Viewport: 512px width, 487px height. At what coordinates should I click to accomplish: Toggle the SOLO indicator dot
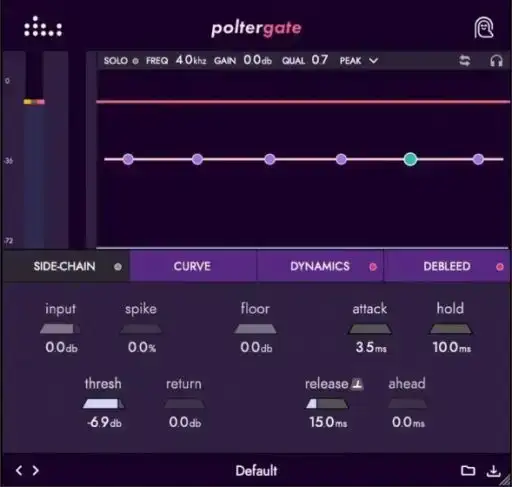(135, 61)
